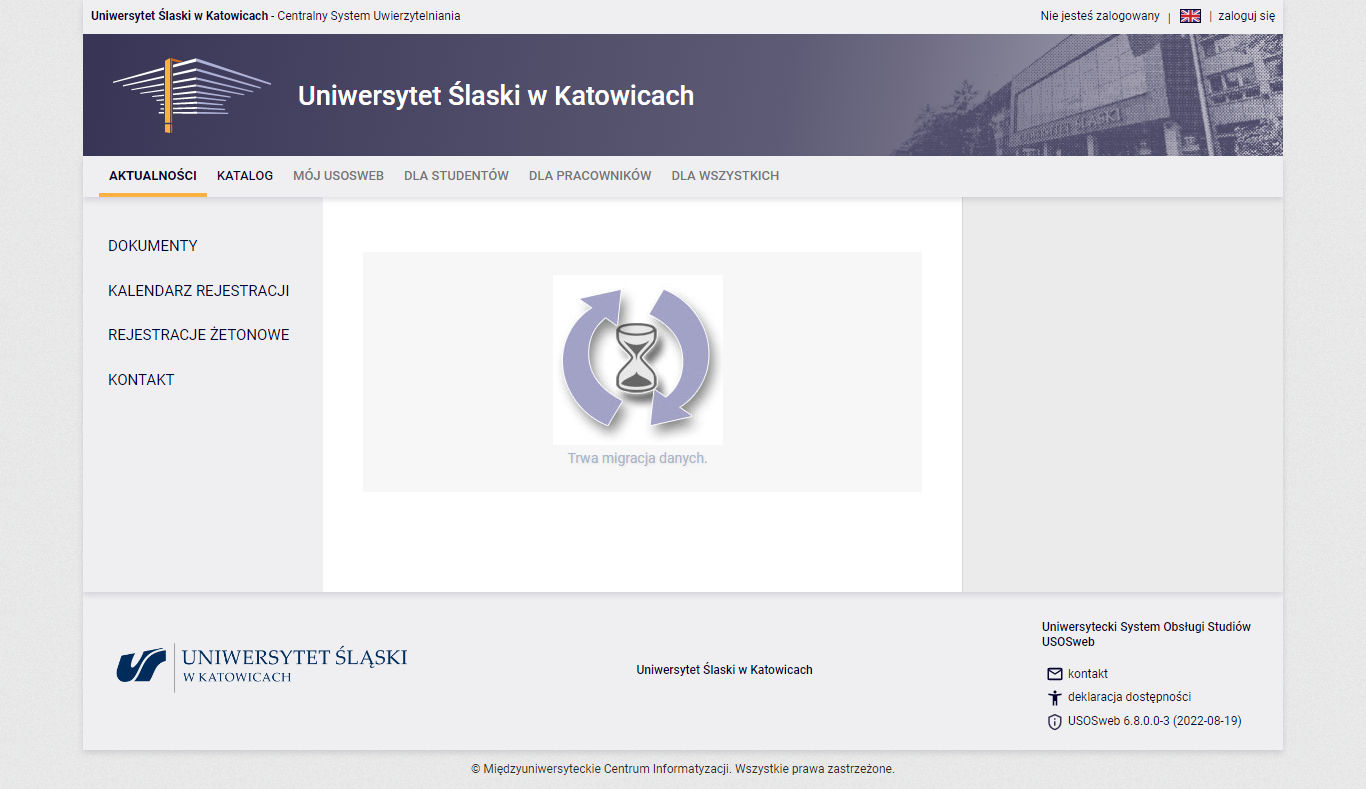The width and height of the screenshot is (1366, 789).
Task: Click the university building logo in the banner
Action: [x=191, y=95]
